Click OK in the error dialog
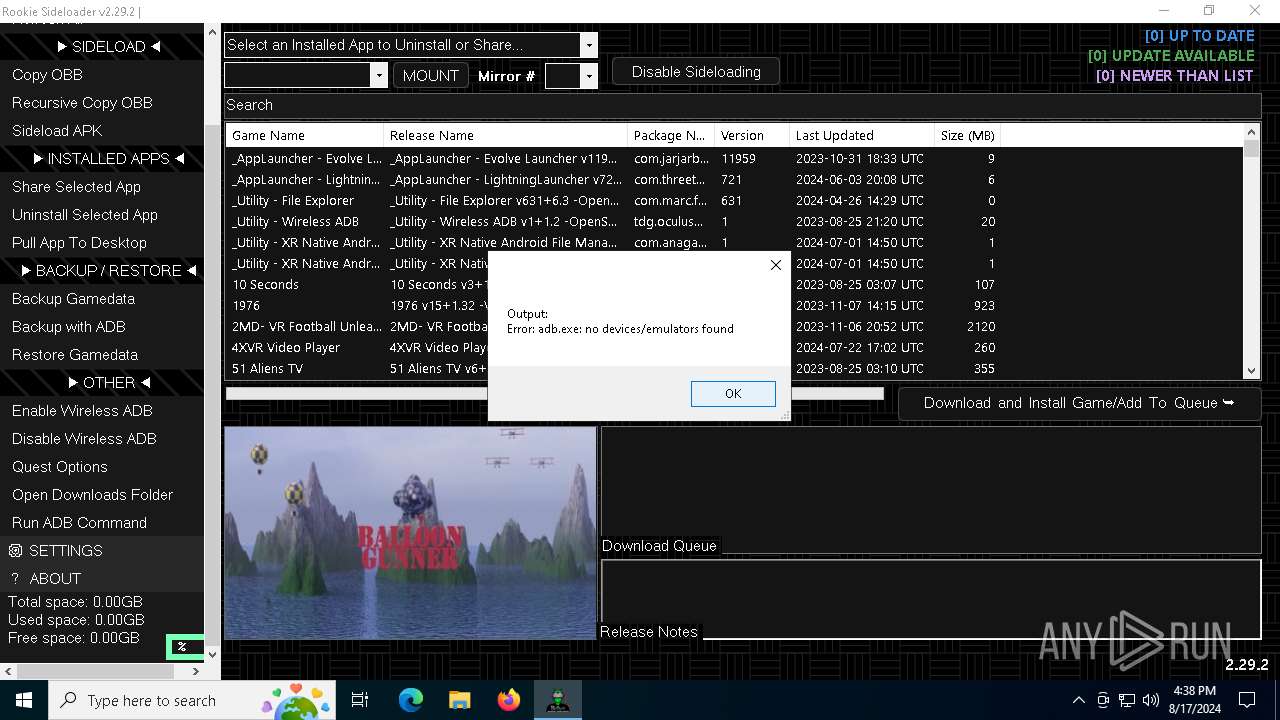Viewport: 1280px width, 720px height. [733, 394]
